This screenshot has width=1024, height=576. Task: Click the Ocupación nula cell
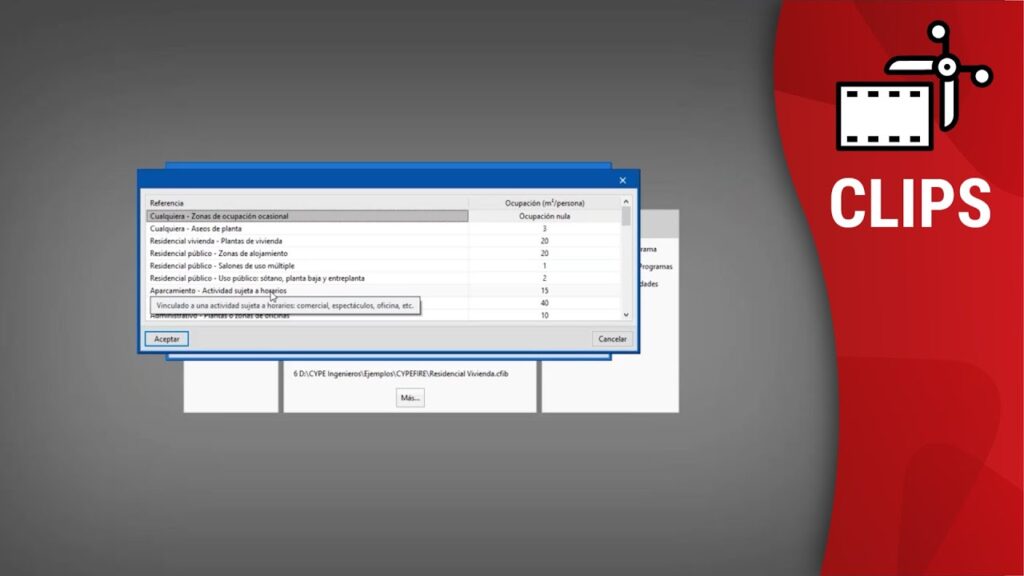pos(544,216)
